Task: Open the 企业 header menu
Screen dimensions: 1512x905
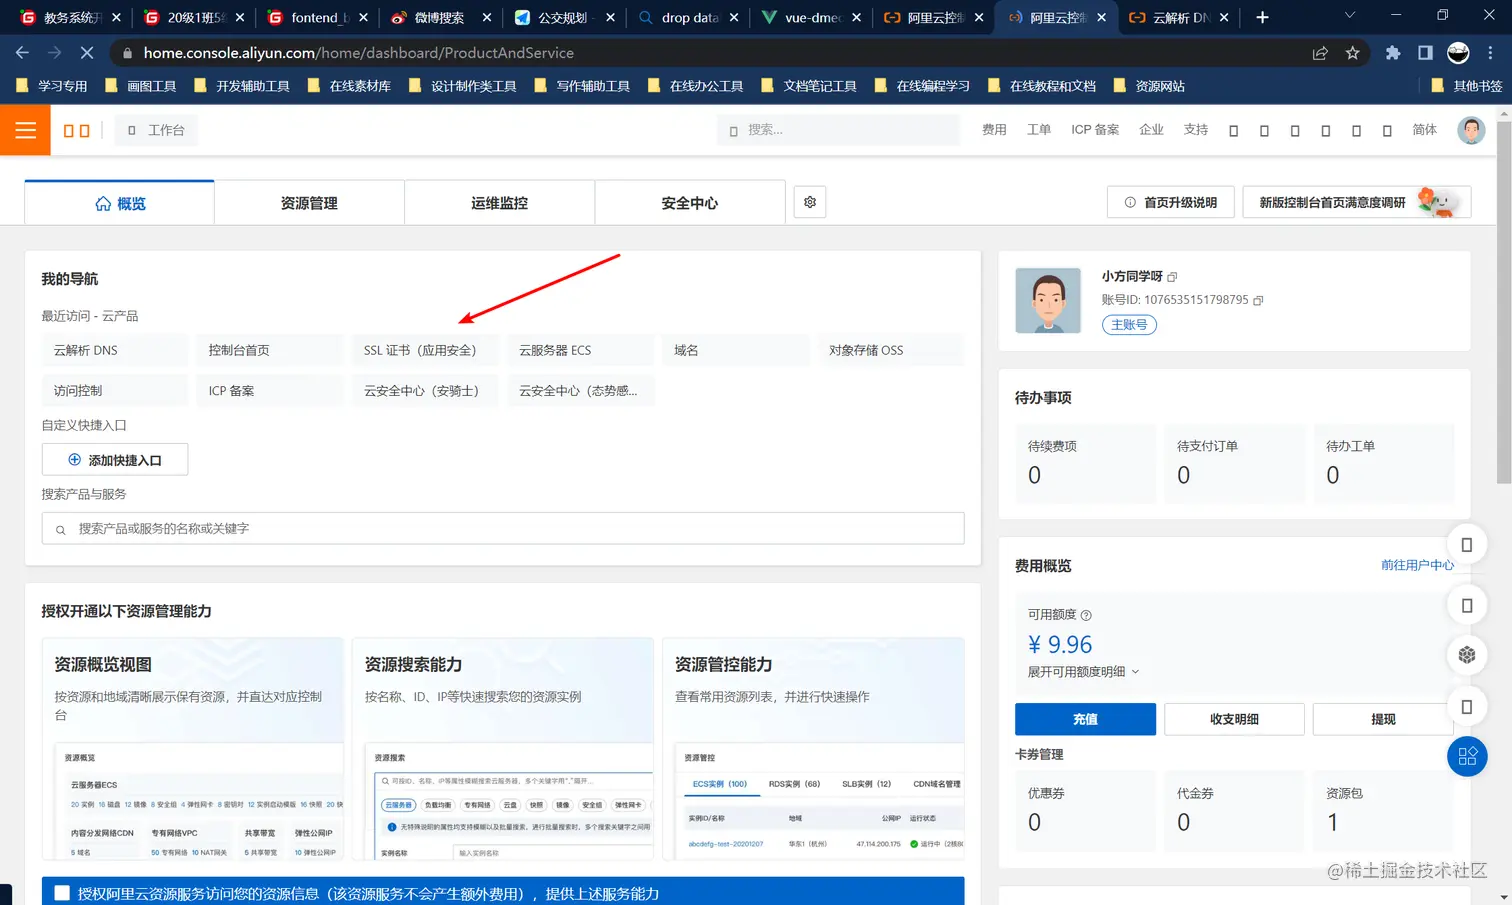Action: (1151, 130)
